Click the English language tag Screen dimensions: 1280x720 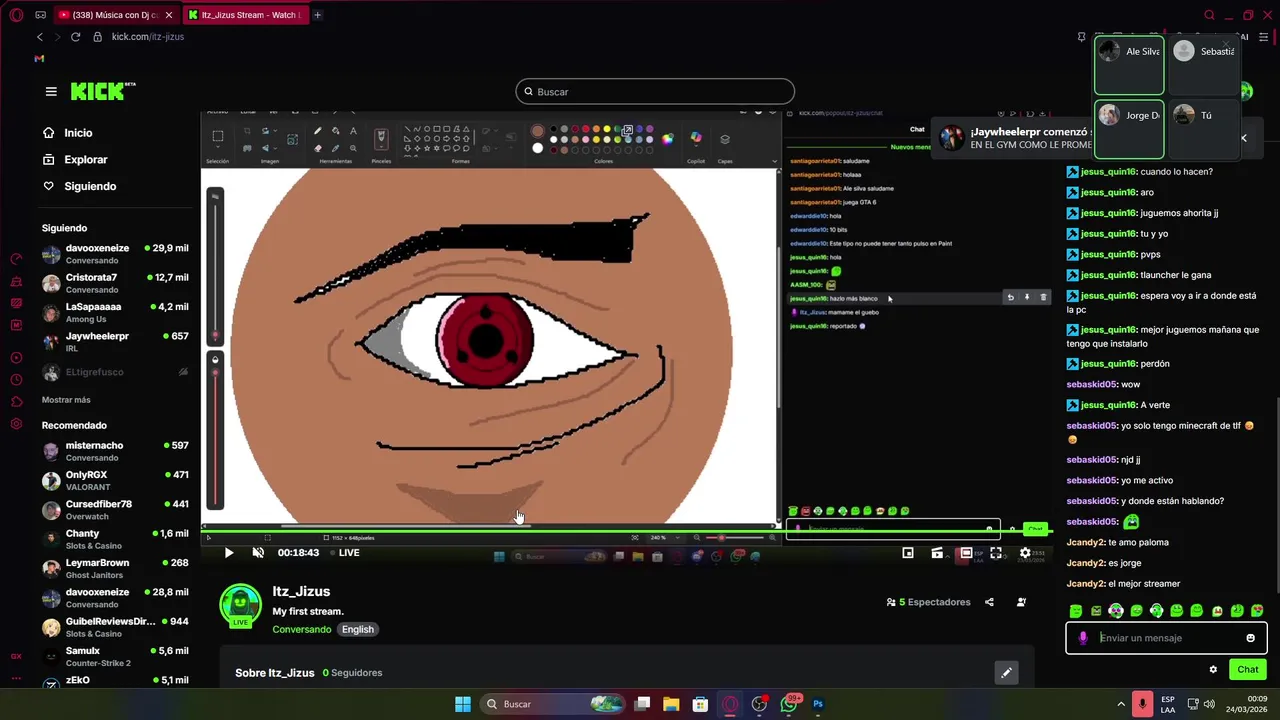[357, 629]
